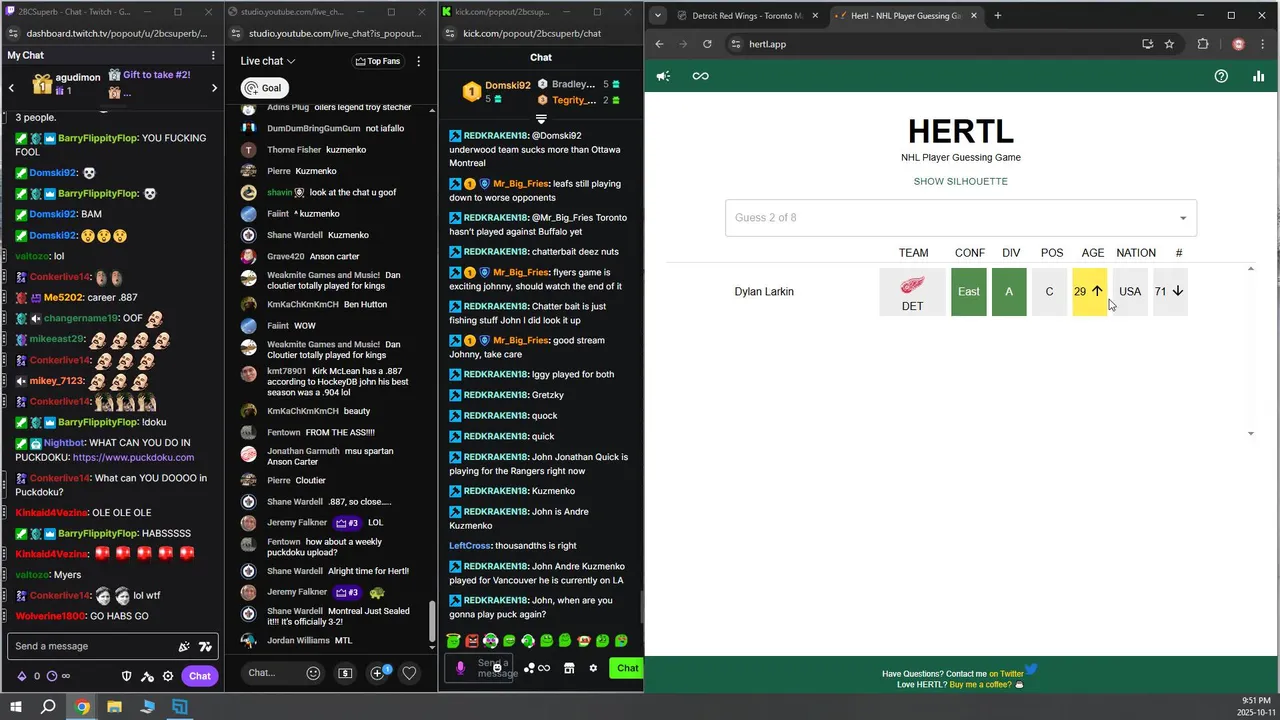Click YouTube Super Chat dollar icon
The height and width of the screenshot is (720, 1280).
345,673
